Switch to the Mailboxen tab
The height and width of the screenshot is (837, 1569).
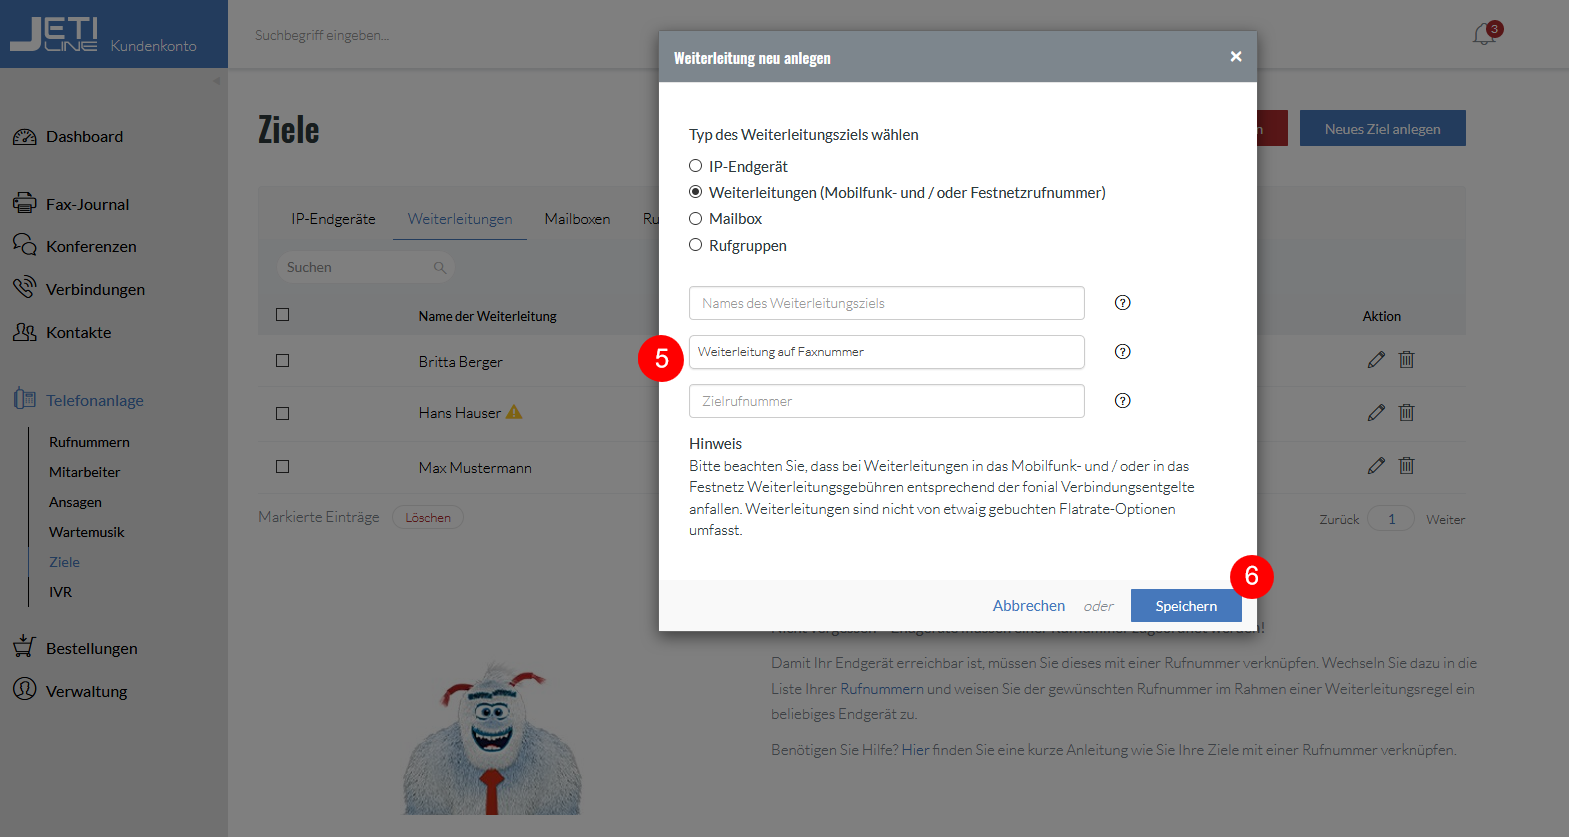[x=577, y=218]
